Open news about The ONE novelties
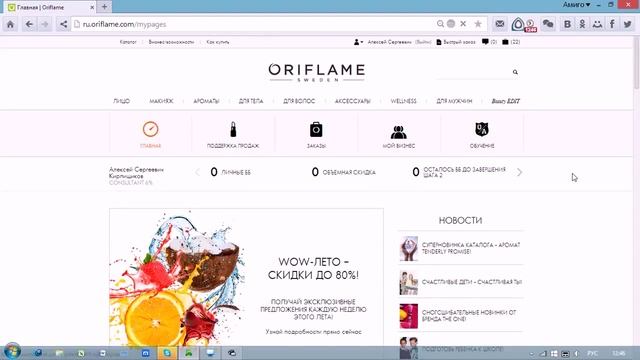Screen dimensions: 640x360 tap(469, 316)
